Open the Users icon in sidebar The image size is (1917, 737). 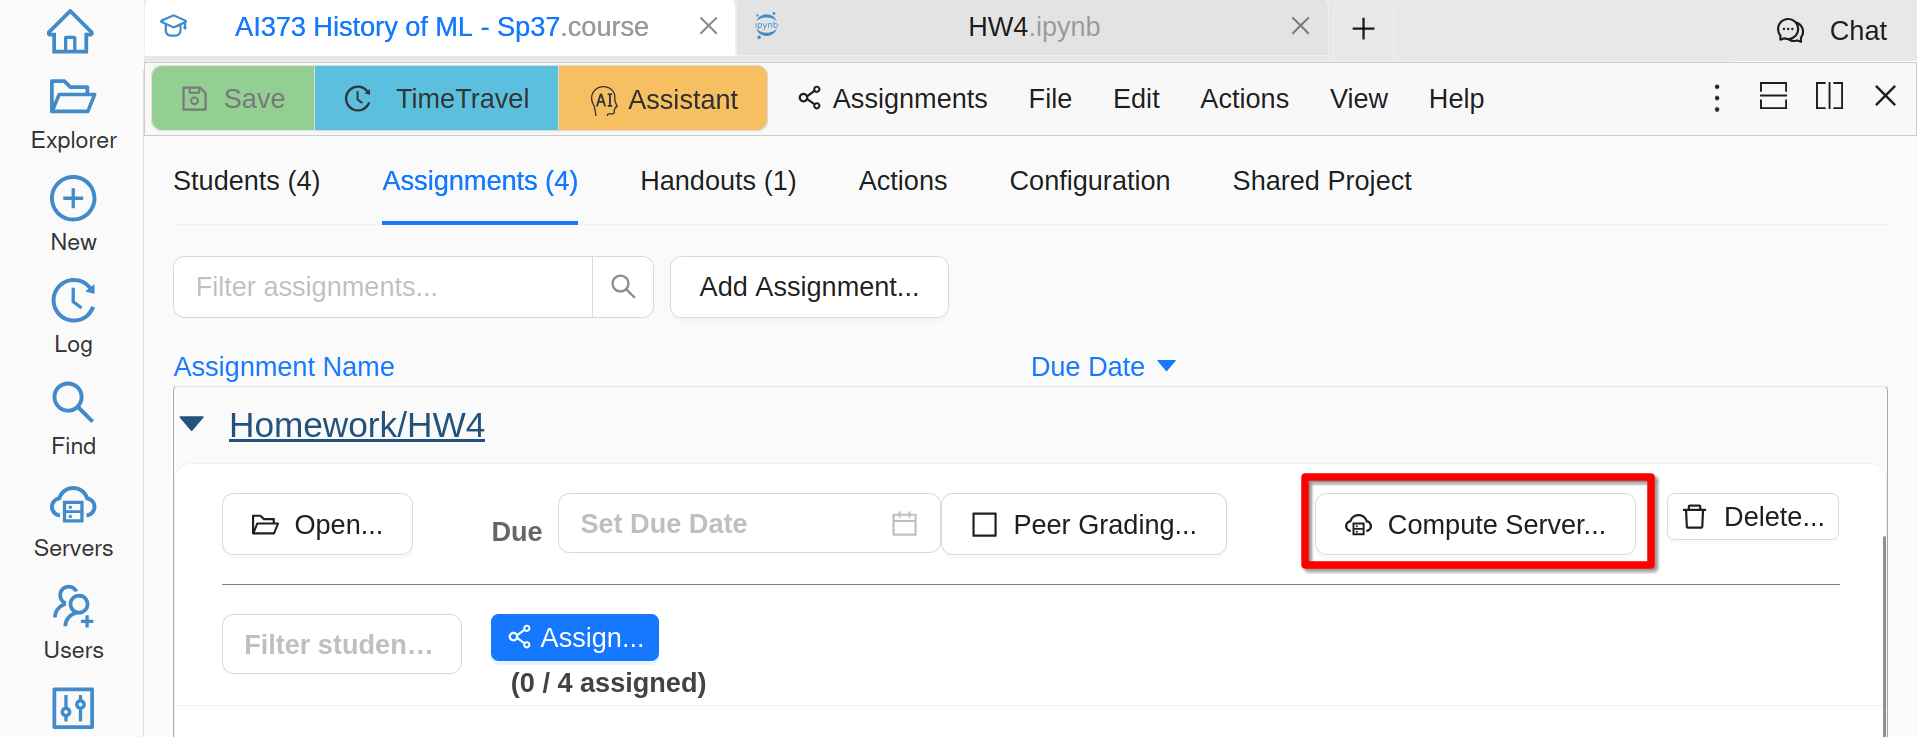pyautogui.click(x=73, y=607)
